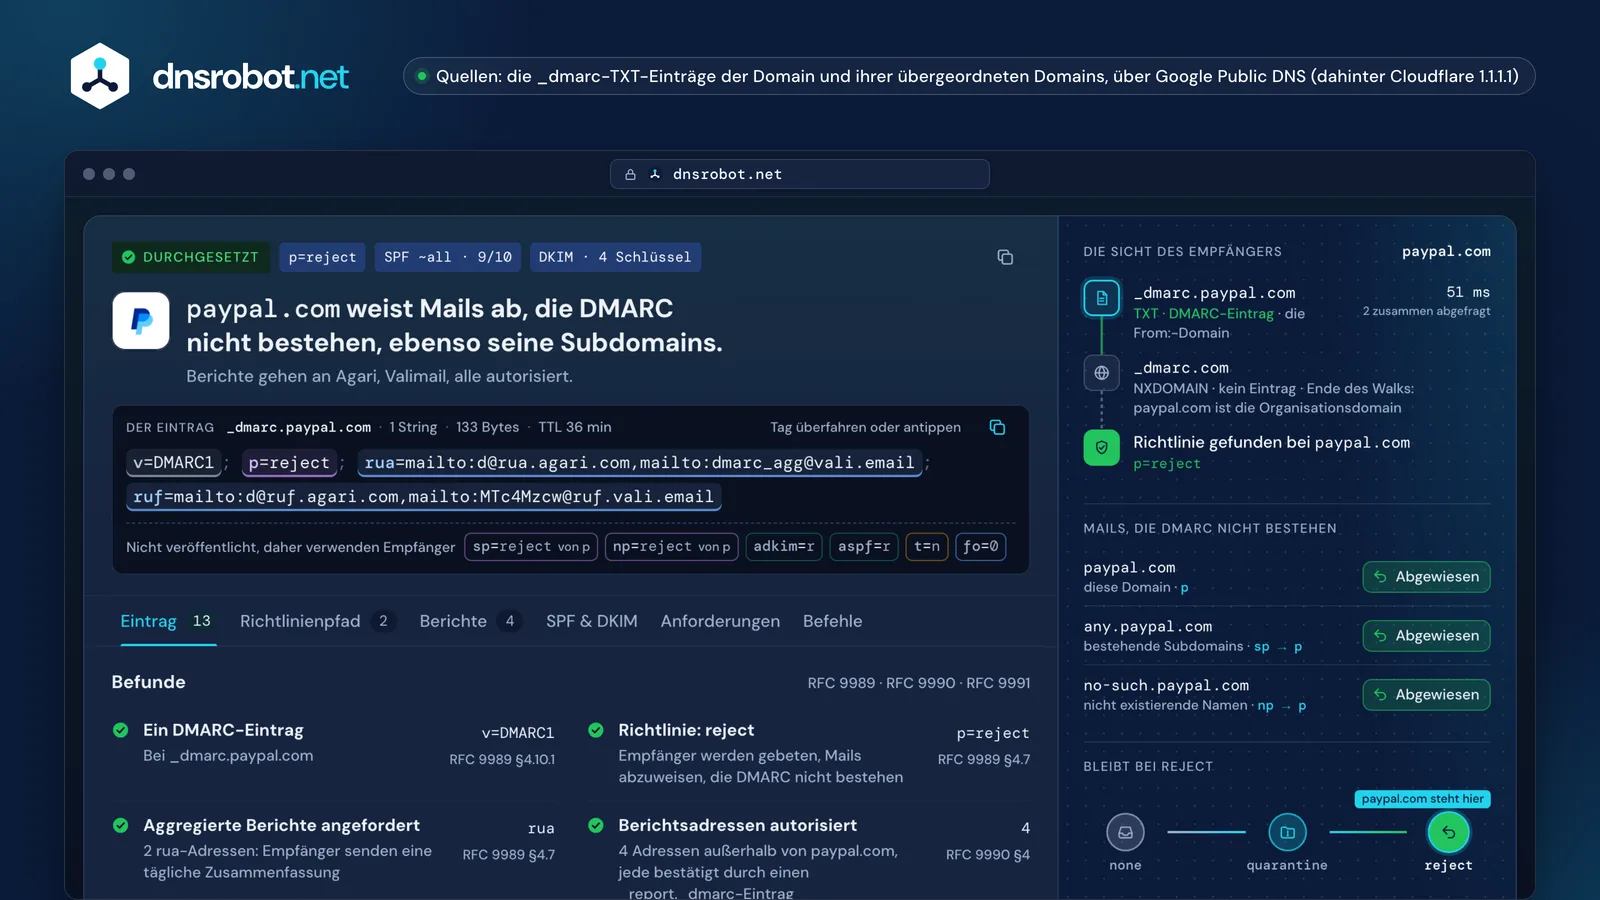Tap the rua=mailto tag in the record
The image size is (1600, 900).
tap(640, 463)
